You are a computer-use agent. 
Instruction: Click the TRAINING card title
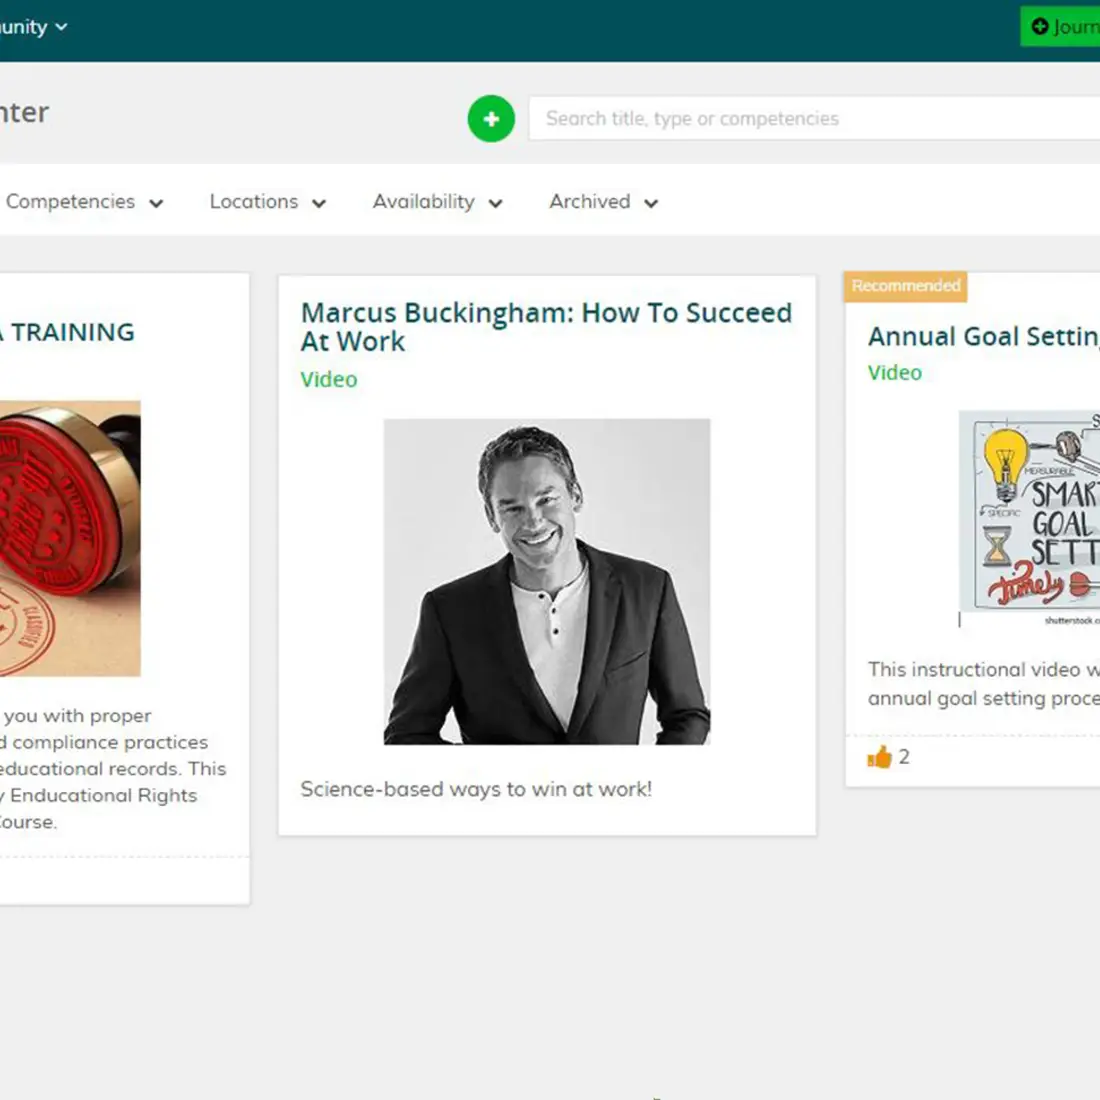tap(67, 332)
